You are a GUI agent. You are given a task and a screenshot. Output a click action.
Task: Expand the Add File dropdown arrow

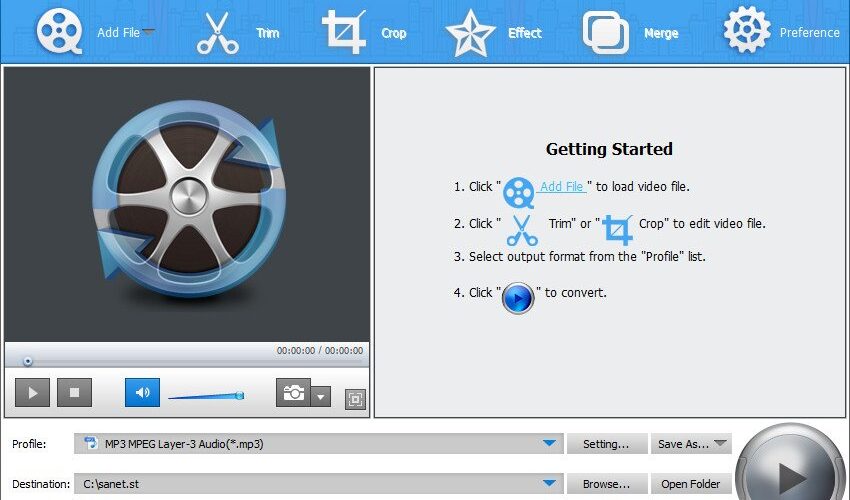148,31
